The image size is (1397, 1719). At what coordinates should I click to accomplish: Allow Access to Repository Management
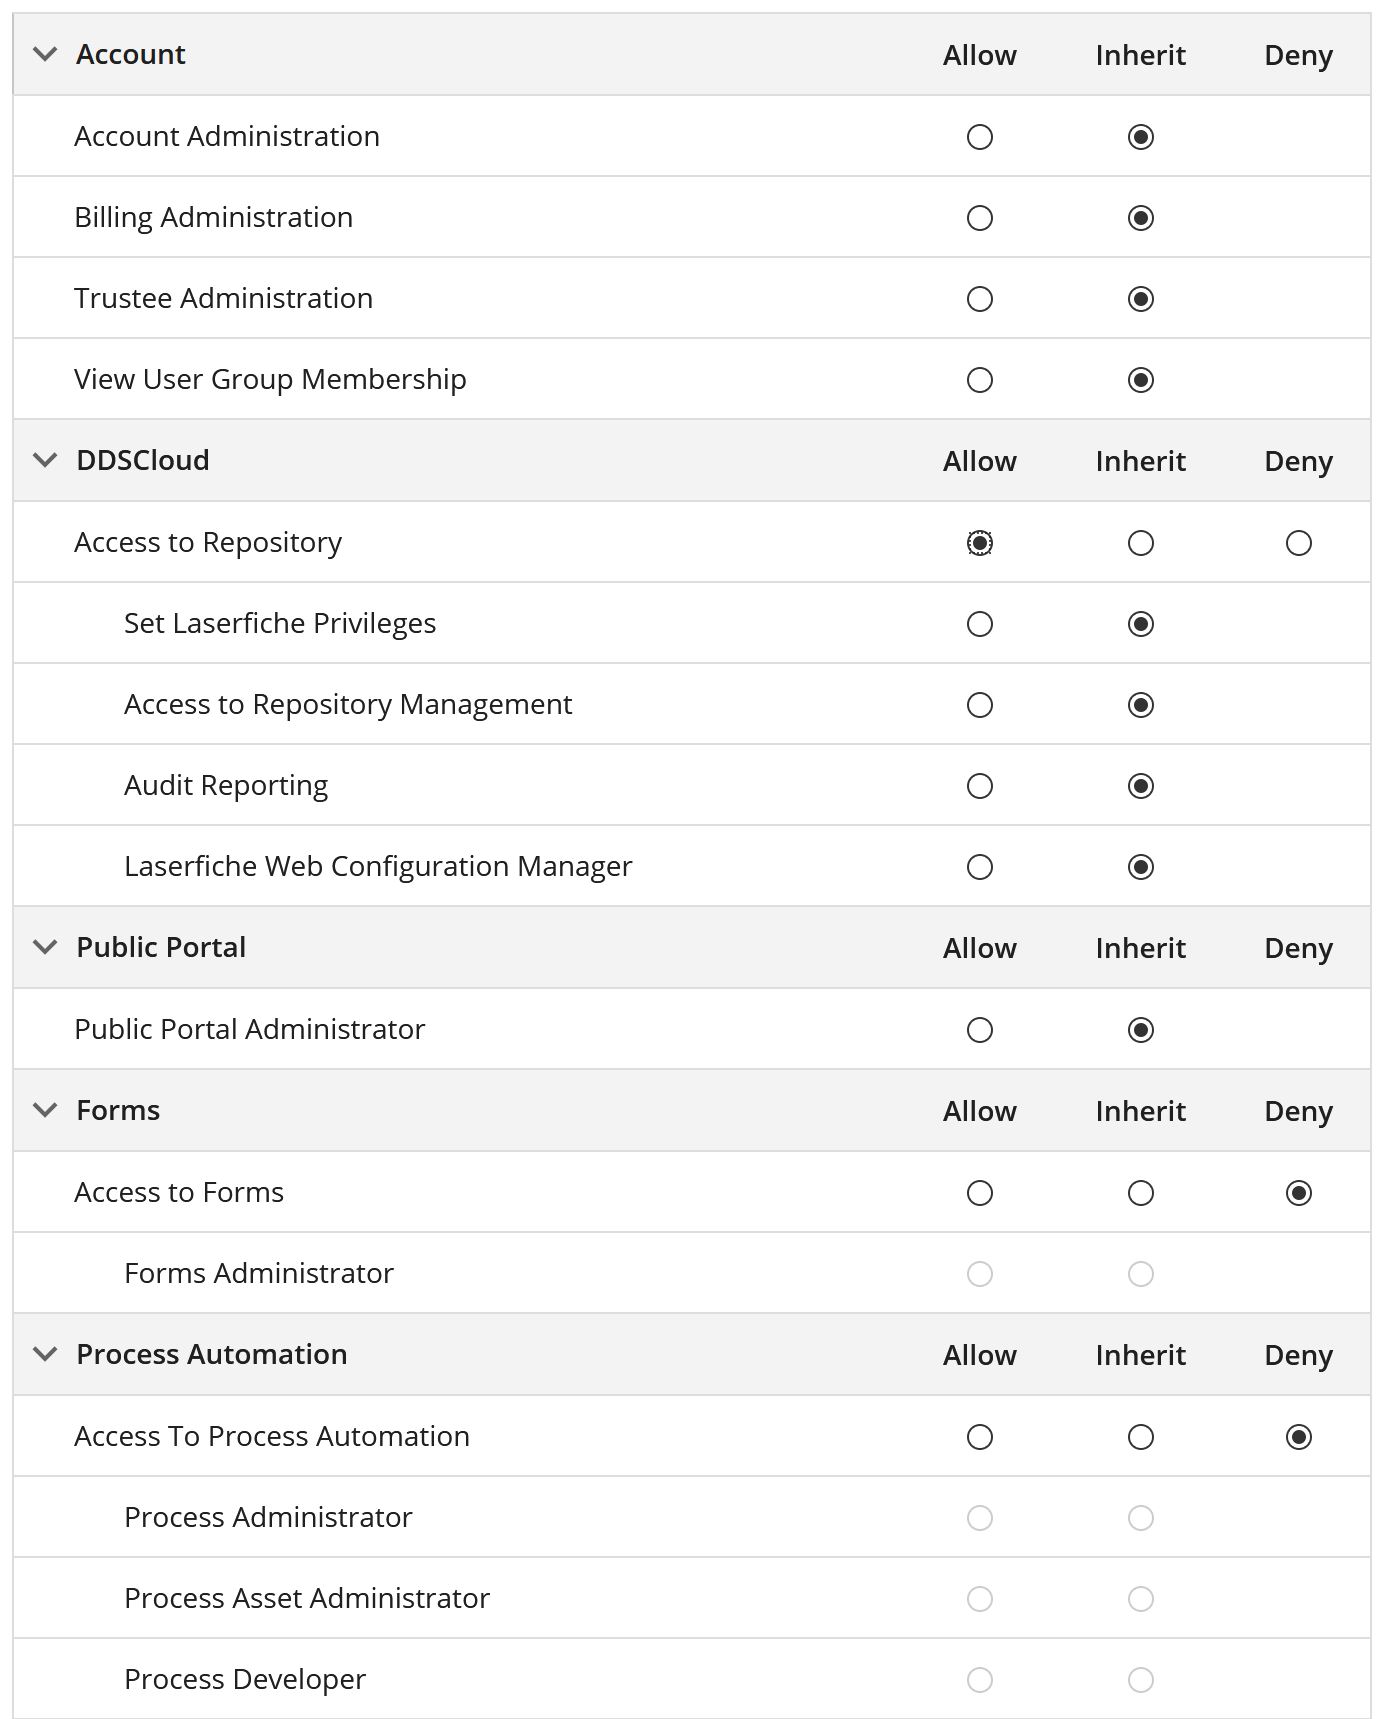pos(980,705)
